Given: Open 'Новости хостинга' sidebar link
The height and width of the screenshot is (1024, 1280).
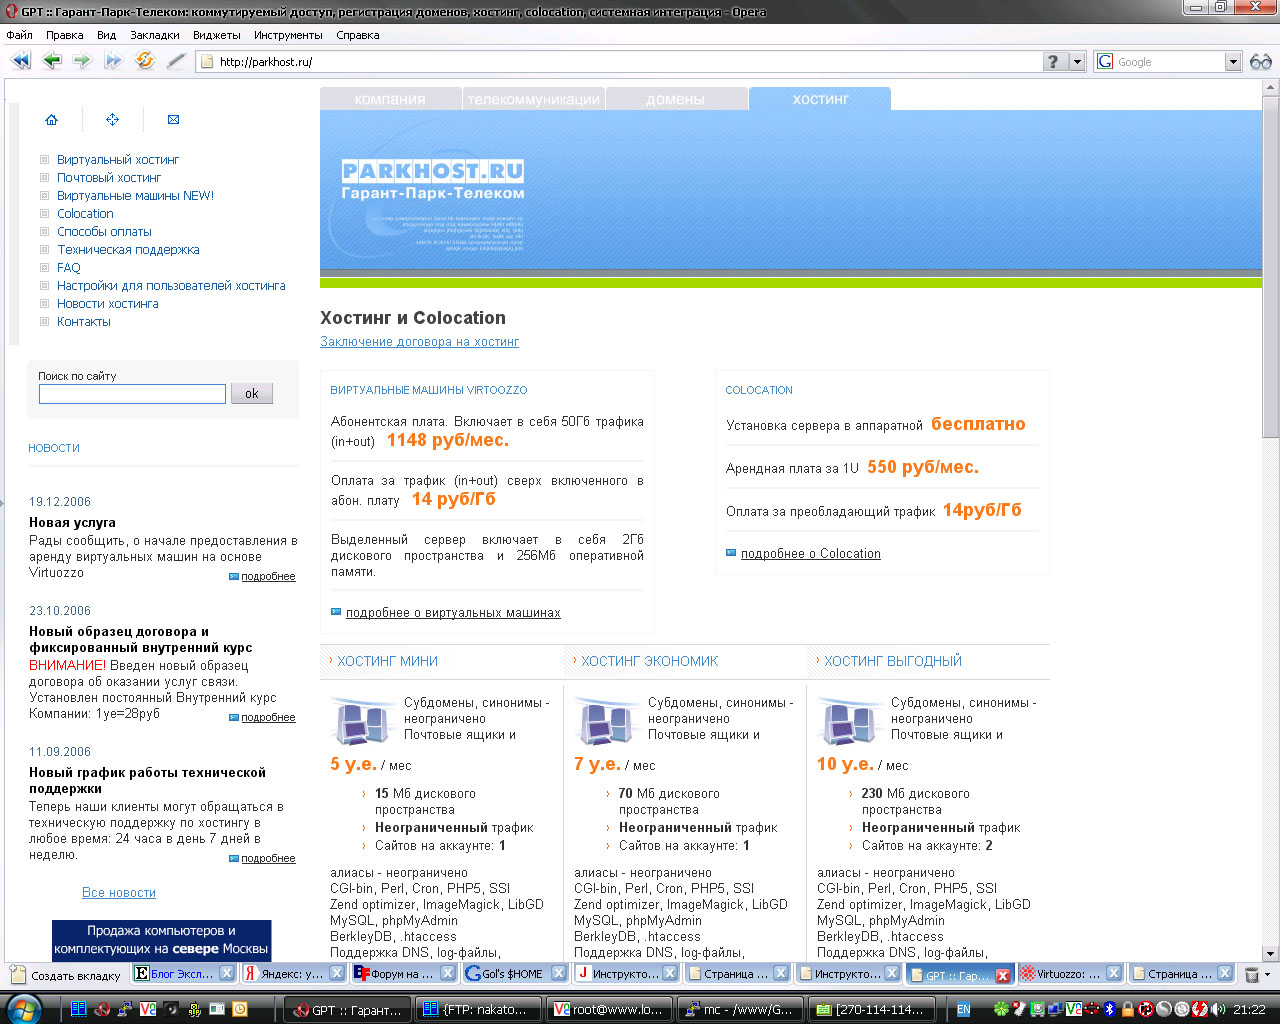Looking at the screenshot, I should (x=108, y=303).
